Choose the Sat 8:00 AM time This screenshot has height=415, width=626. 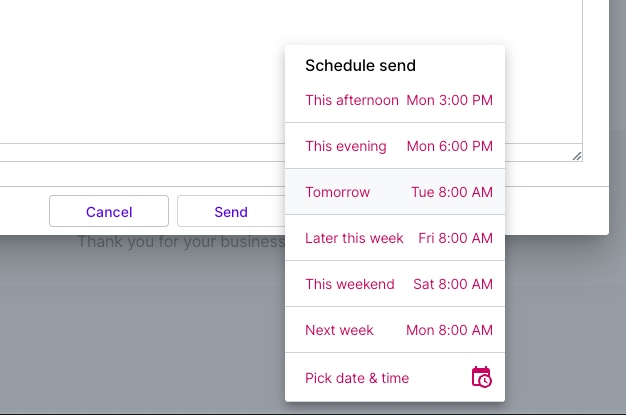[453, 284]
